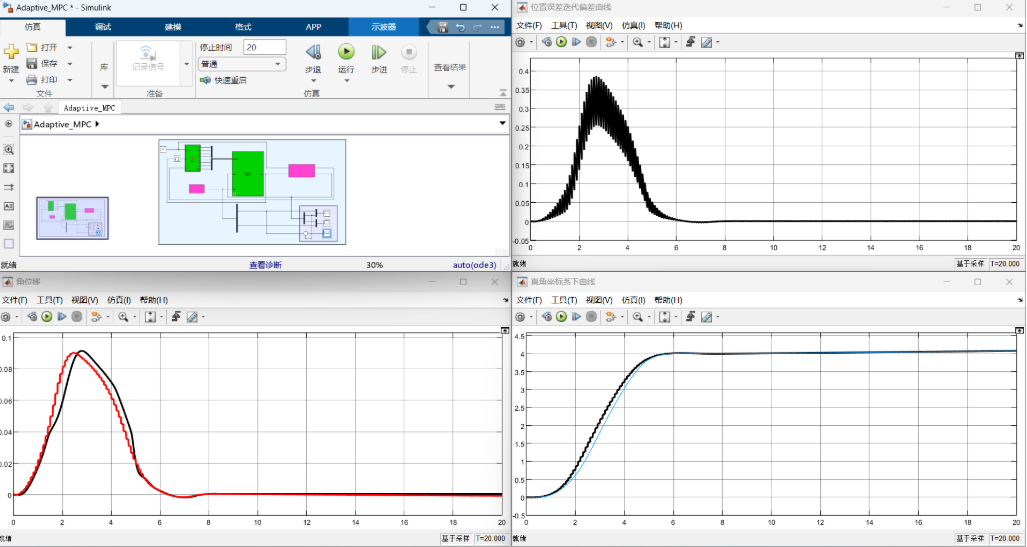Click the gear settings icon in 位置误差迭代偏差曲线 window
1027x547 pixels.
tap(520, 42)
